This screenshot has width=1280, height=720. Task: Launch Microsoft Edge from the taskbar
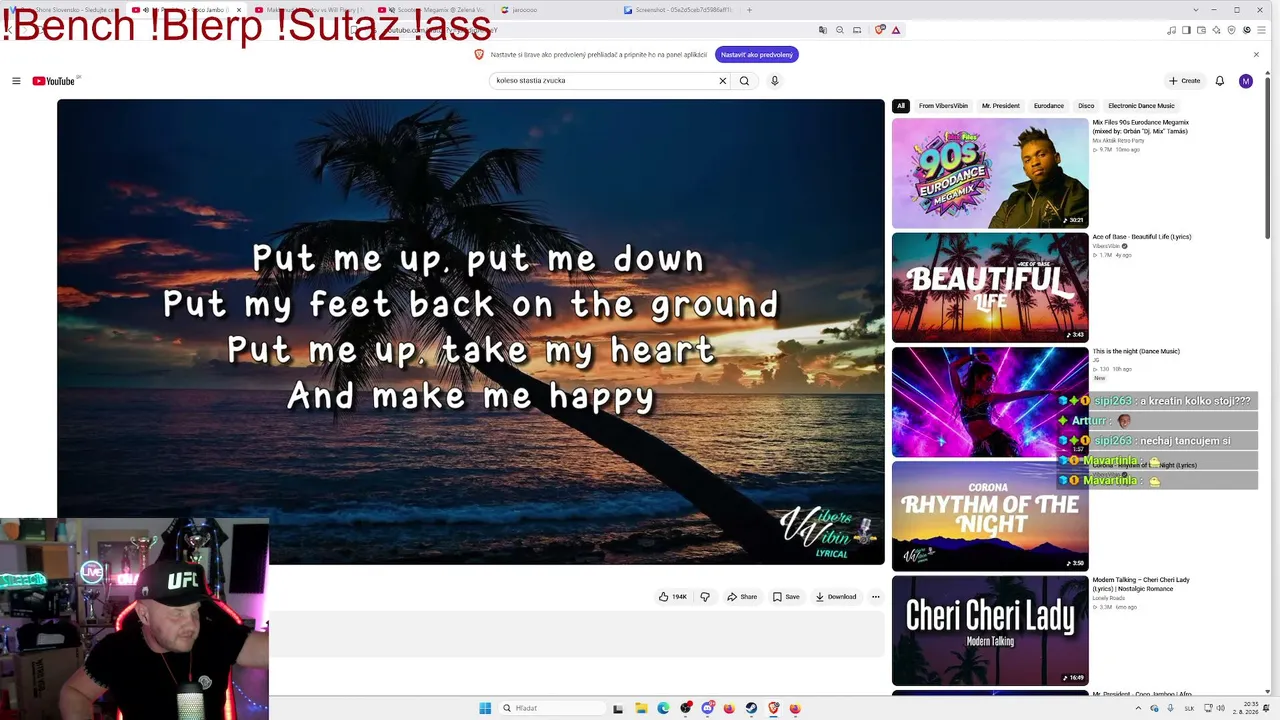pyautogui.click(x=663, y=708)
